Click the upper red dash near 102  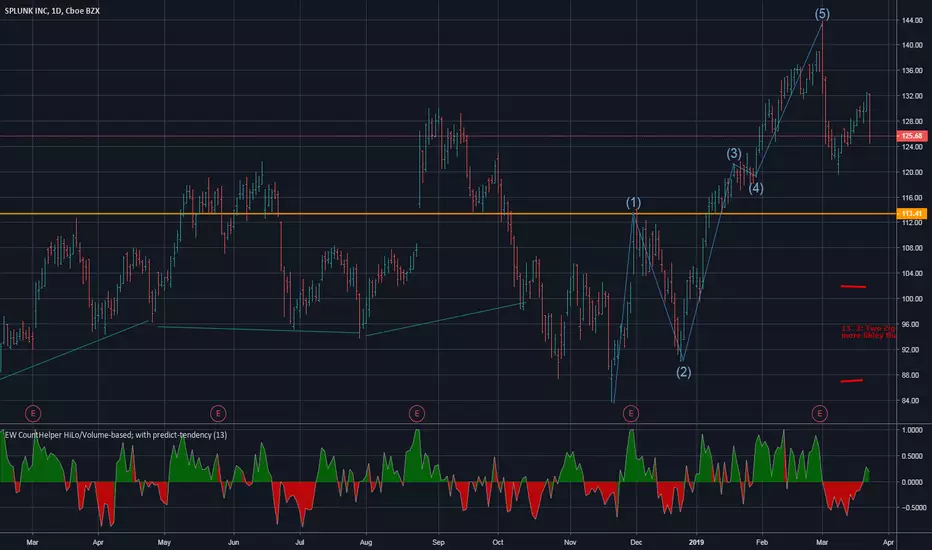853,287
